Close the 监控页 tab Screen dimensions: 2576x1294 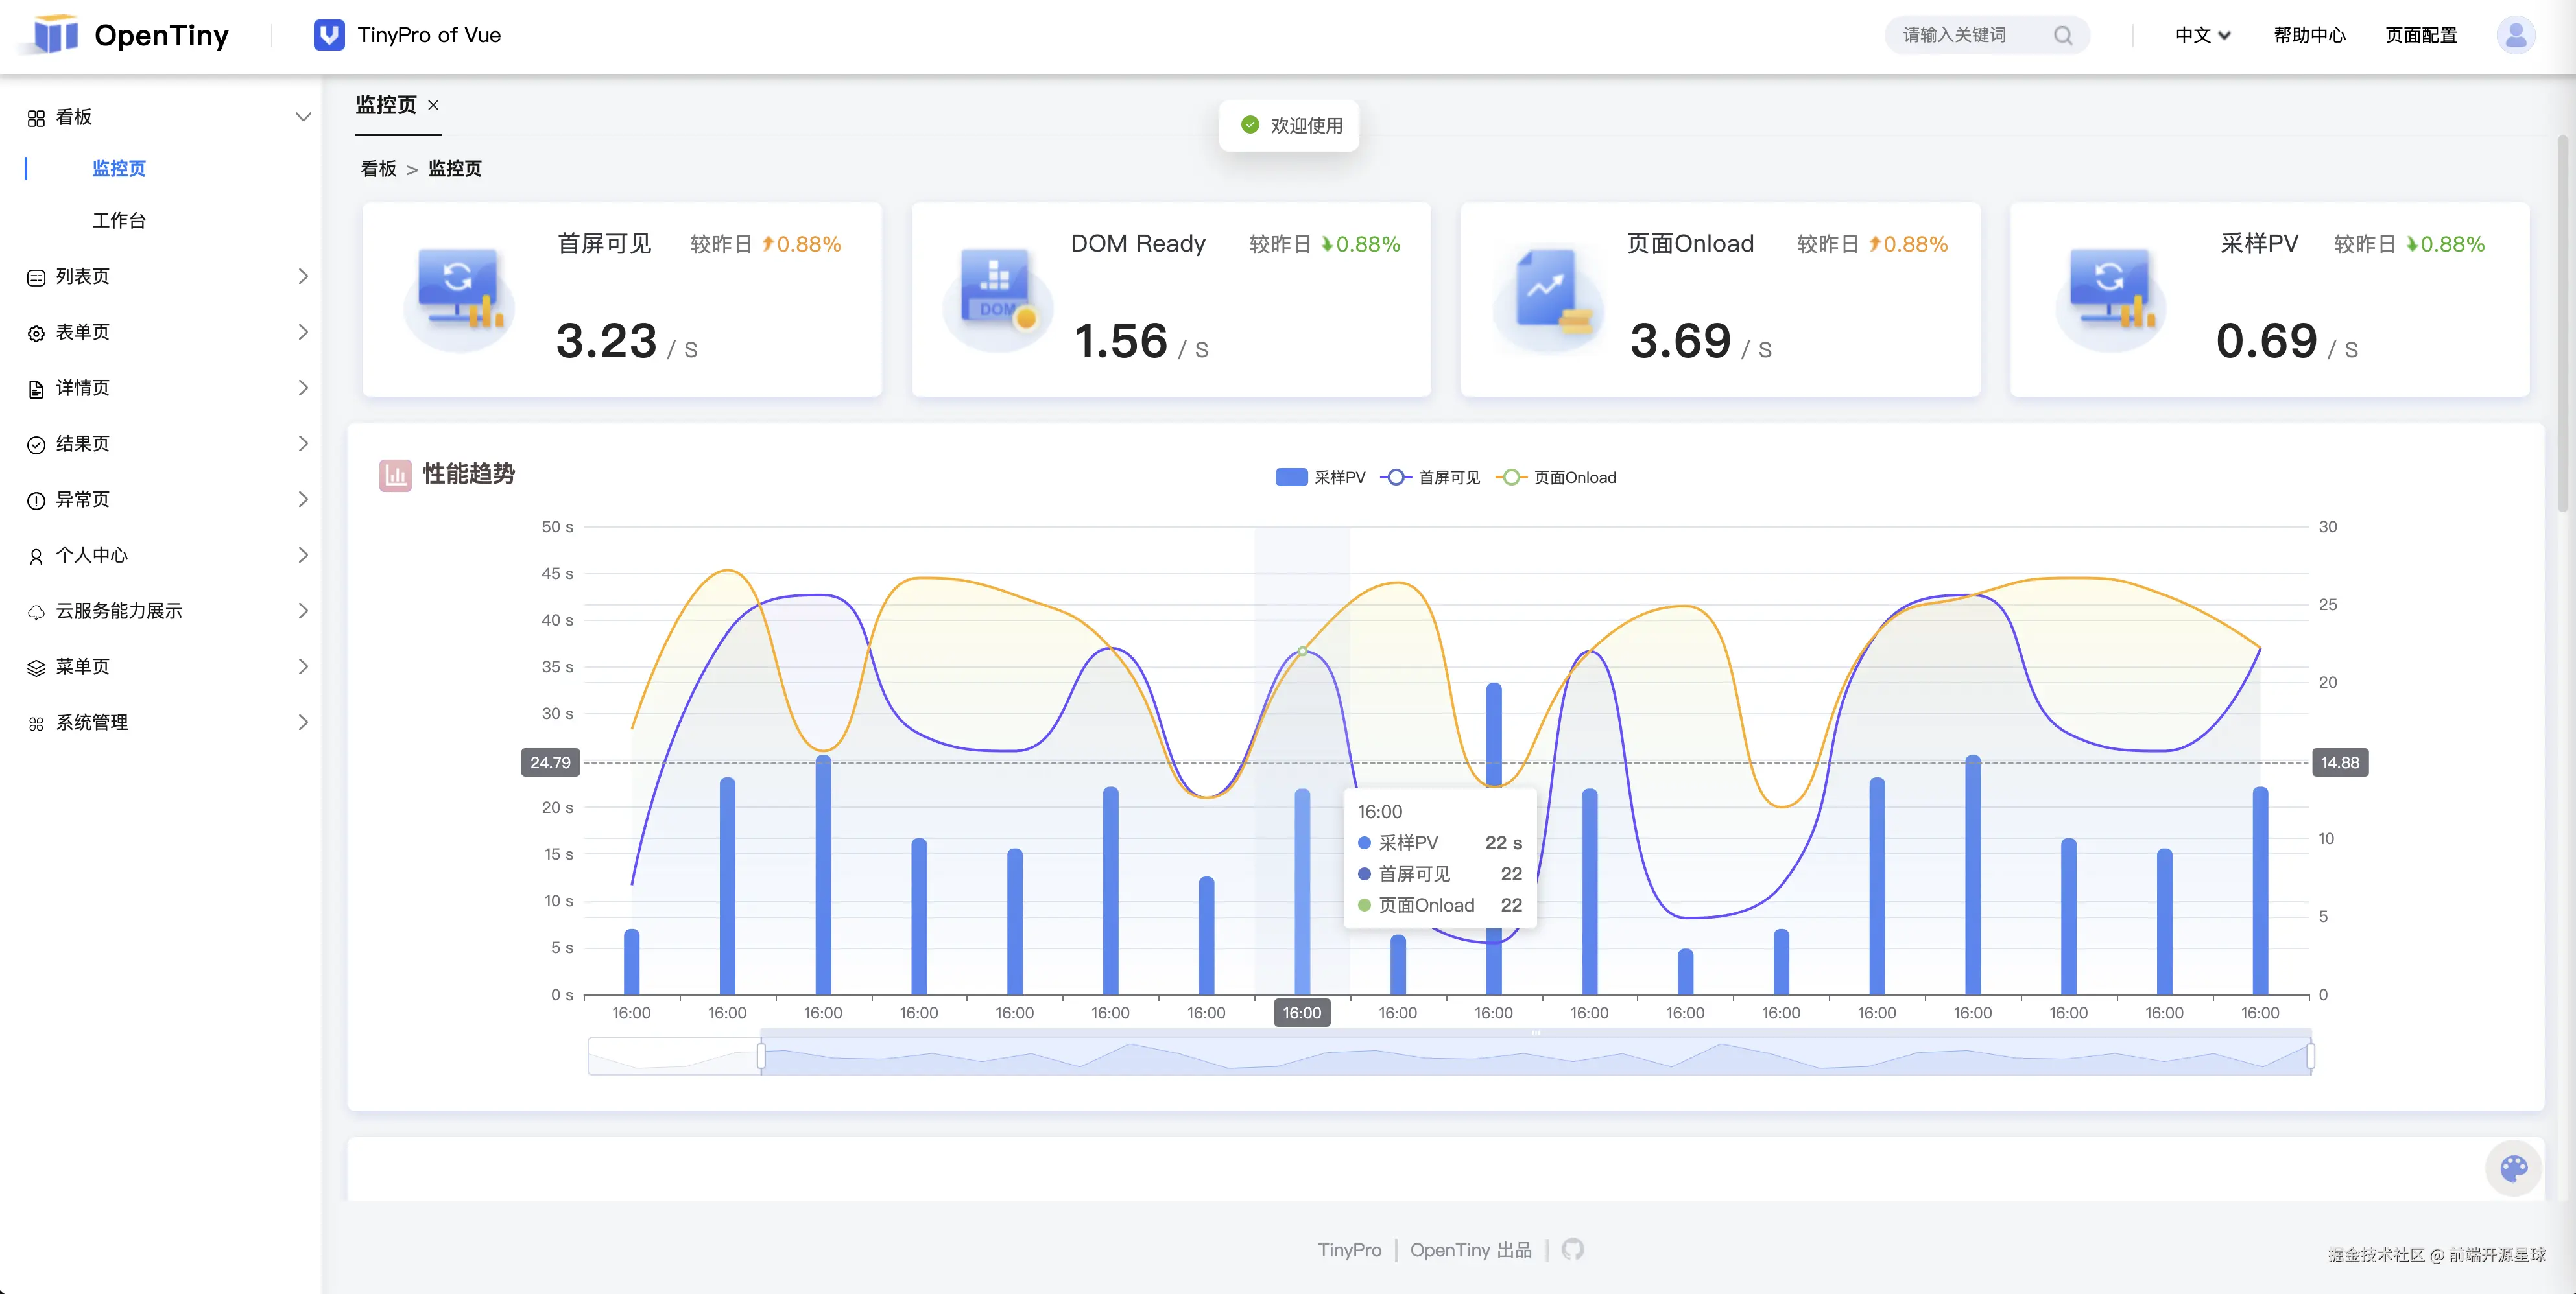tap(433, 105)
